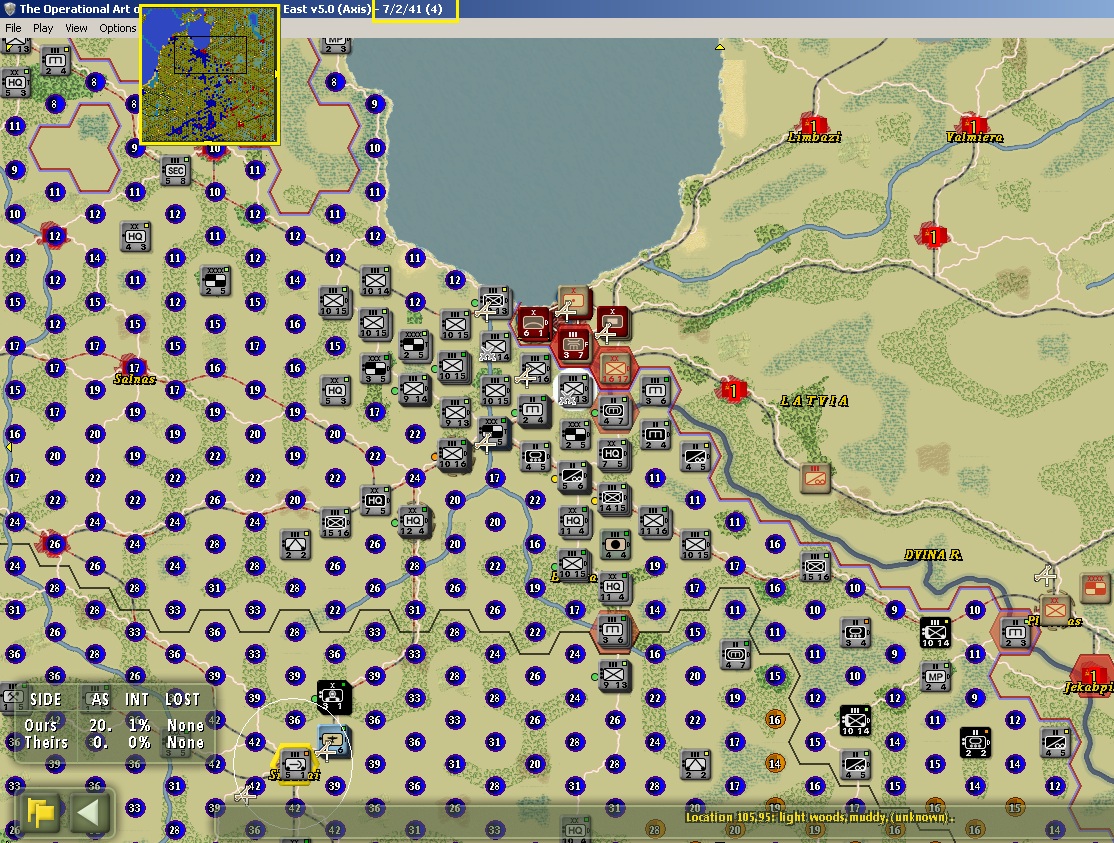Select the black armored unit rated 2-2
This screenshot has width=1114, height=843.
(x=975, y=743)
